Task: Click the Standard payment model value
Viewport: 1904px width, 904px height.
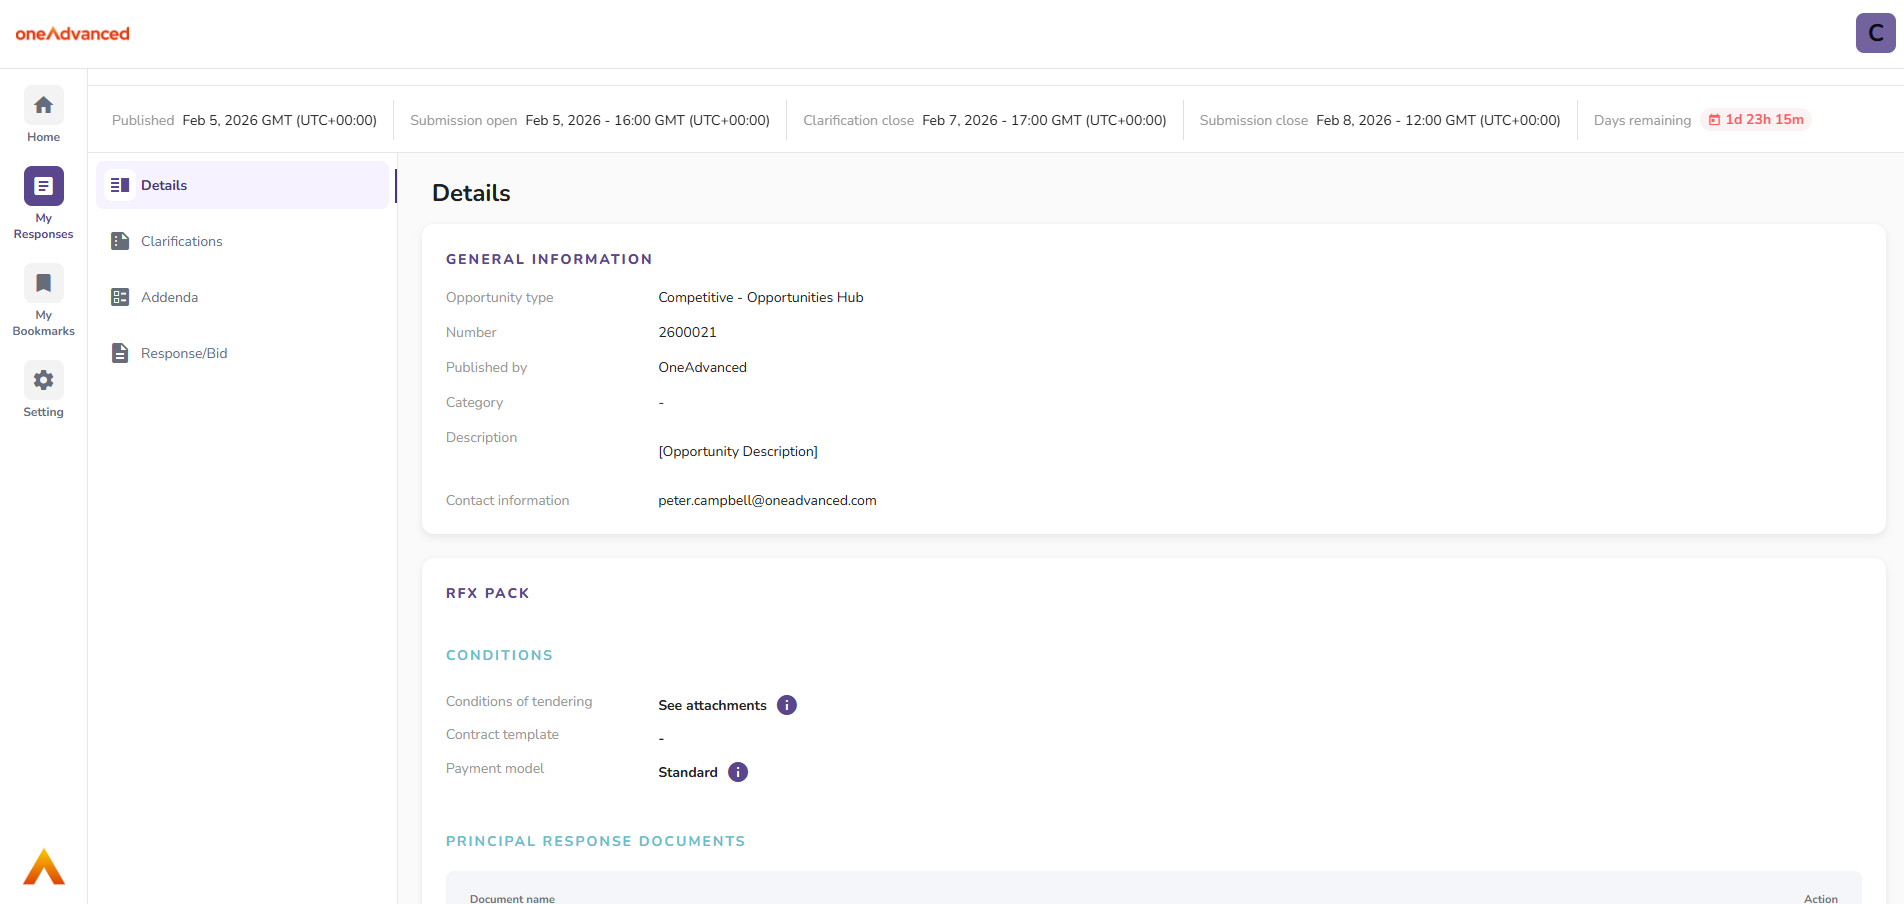Action: (688, 772)
